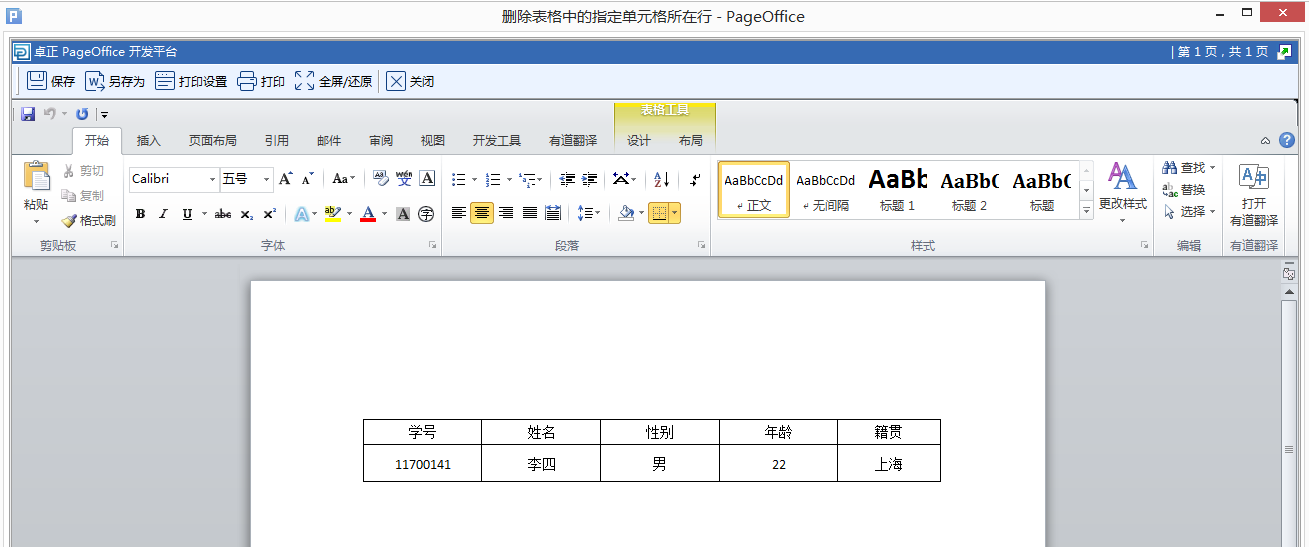The image size is (1309, 547).
Task: Expand the Calibri font name dropdown
Action: pyautogui.click(x=212, y=180)
